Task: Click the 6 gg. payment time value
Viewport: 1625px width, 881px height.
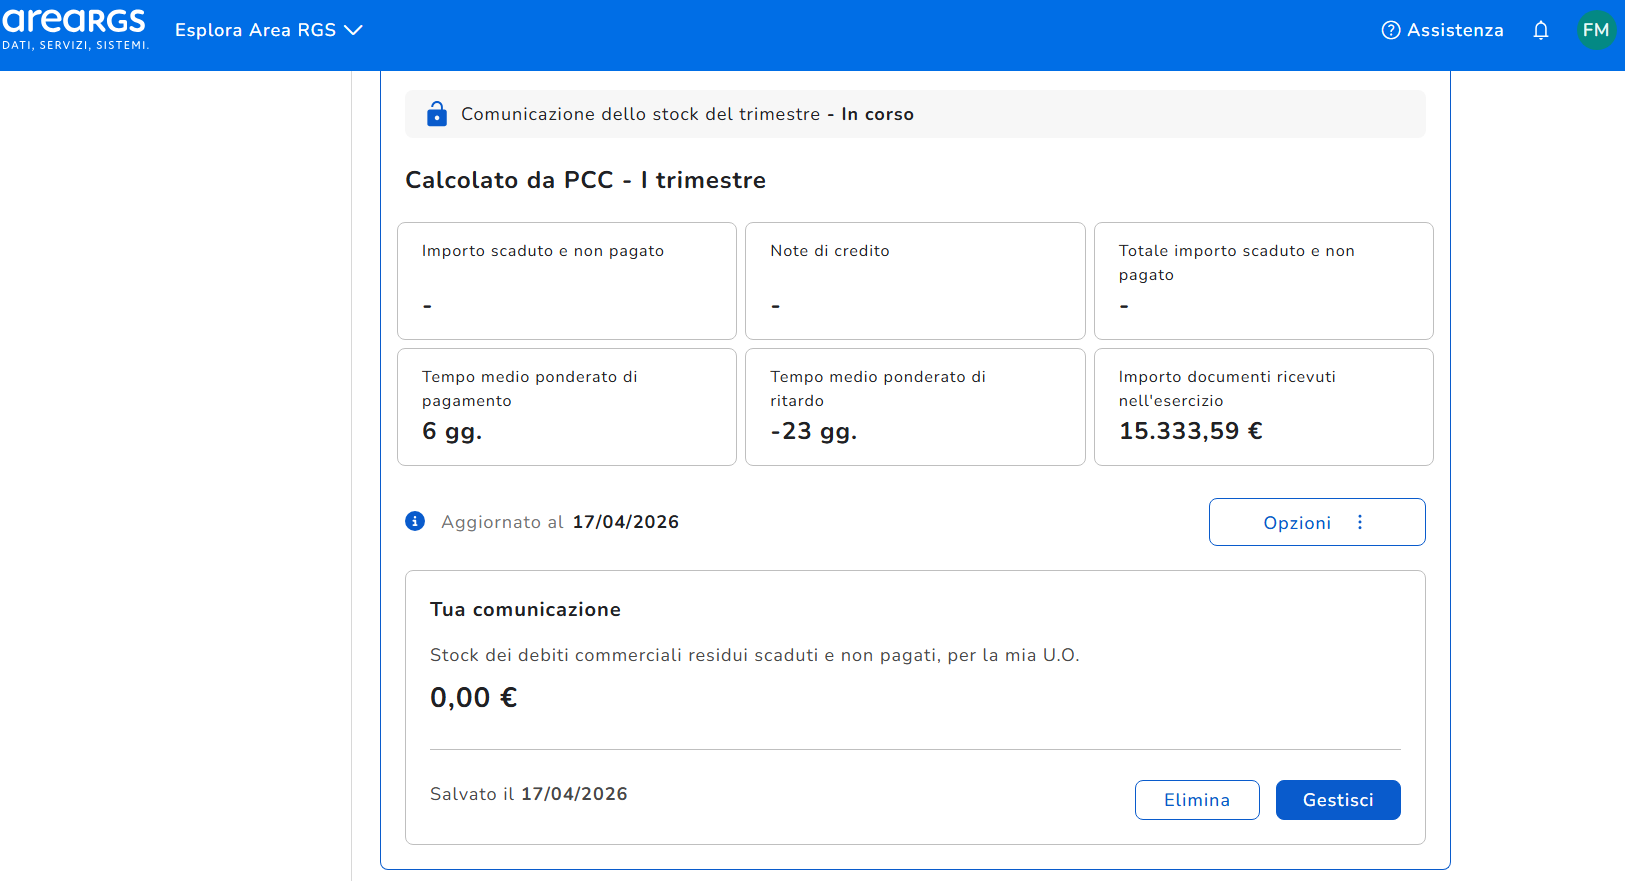Action: click(x=452, y=431)
